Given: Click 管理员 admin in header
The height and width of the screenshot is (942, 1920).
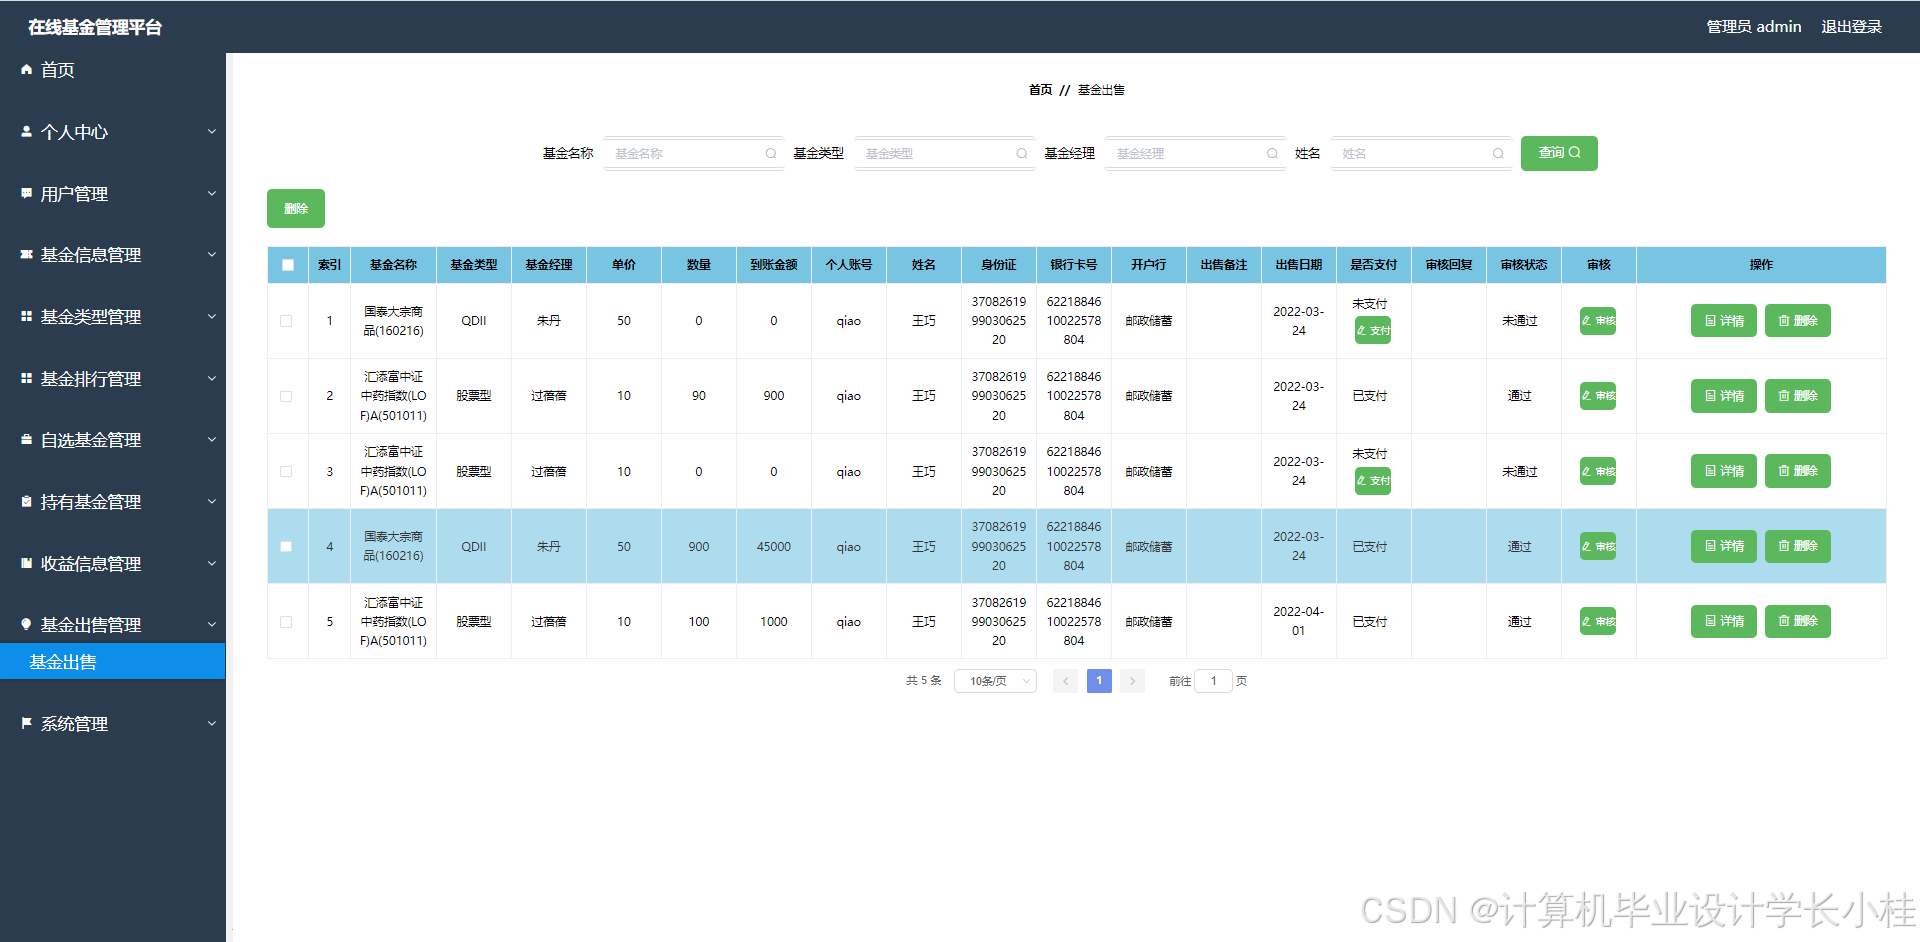Looking at the screenshot, I should pyautogui.click(x=1753, y=26).
